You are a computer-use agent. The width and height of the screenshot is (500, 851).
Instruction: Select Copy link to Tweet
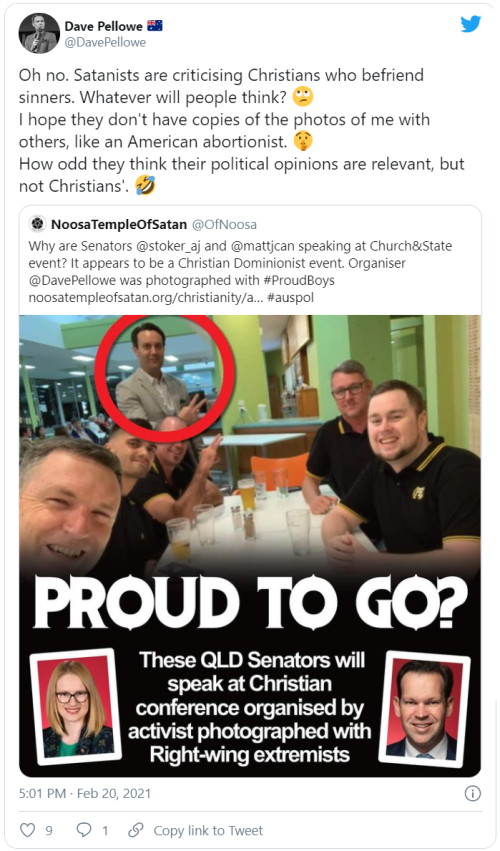pyautogui.click(x=208, y=830)
